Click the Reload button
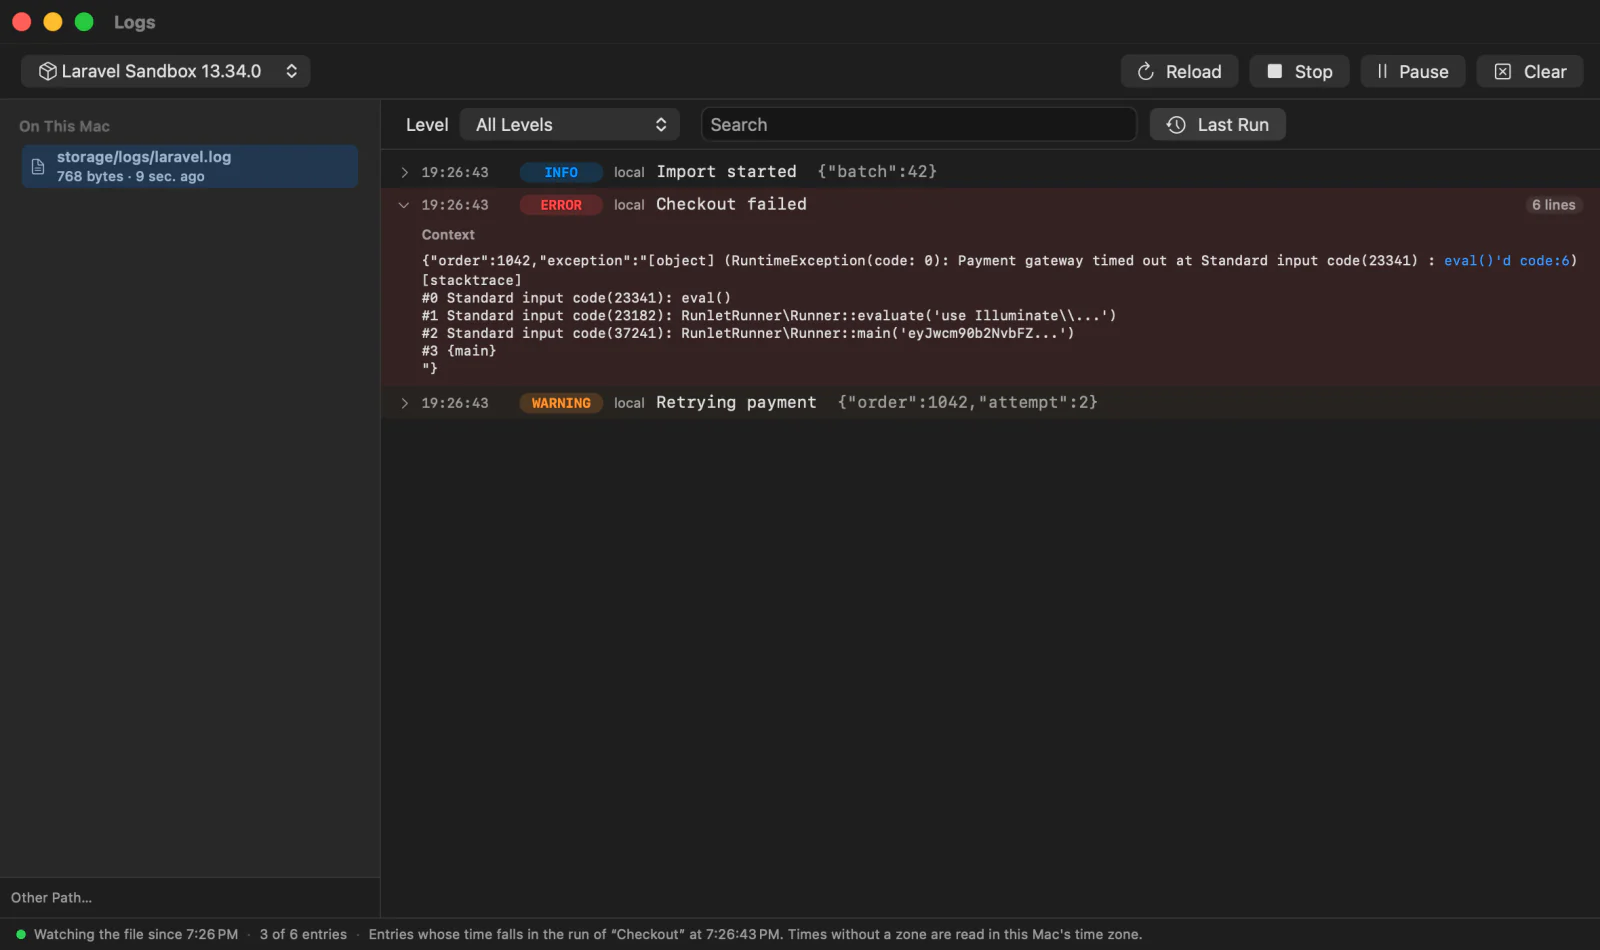Screen dimensions: 1600x950 pyautogui.click(x=1179, y=72)
